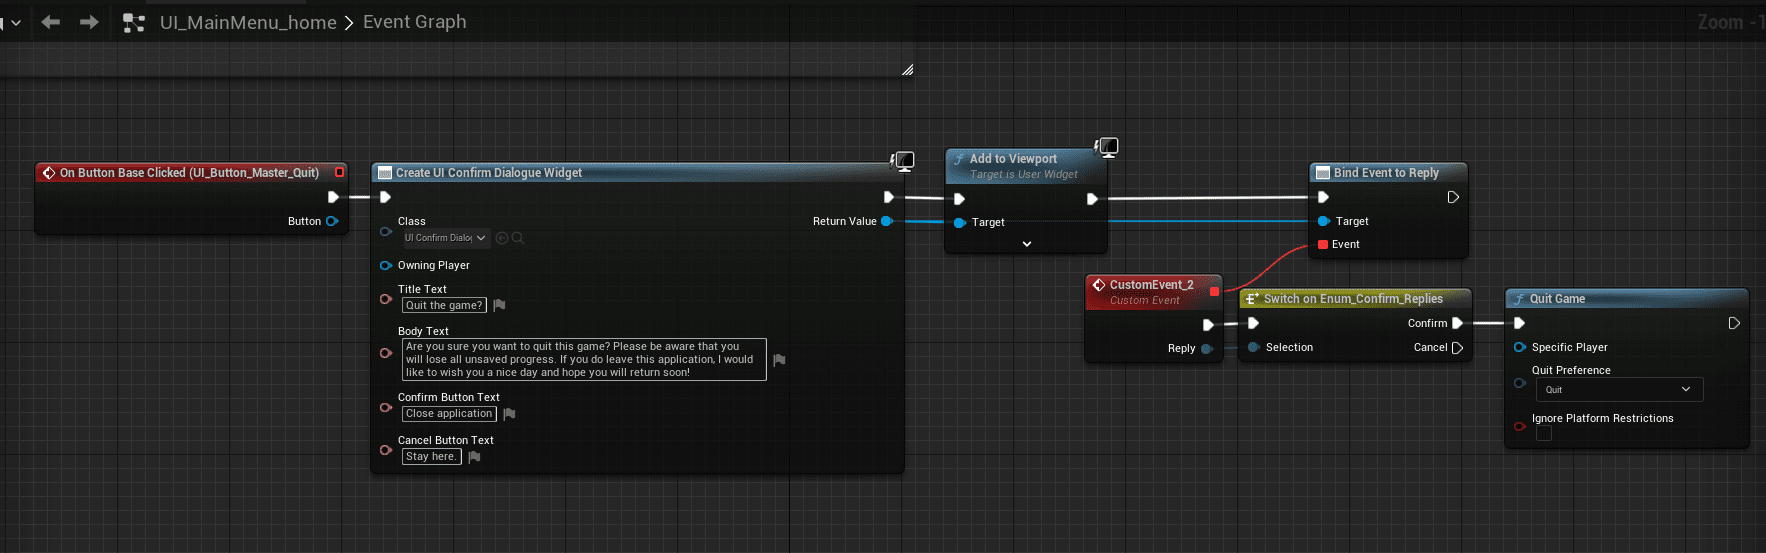Select the Add to Viewport node title
1766x553 pixels.
[1013, 159]
